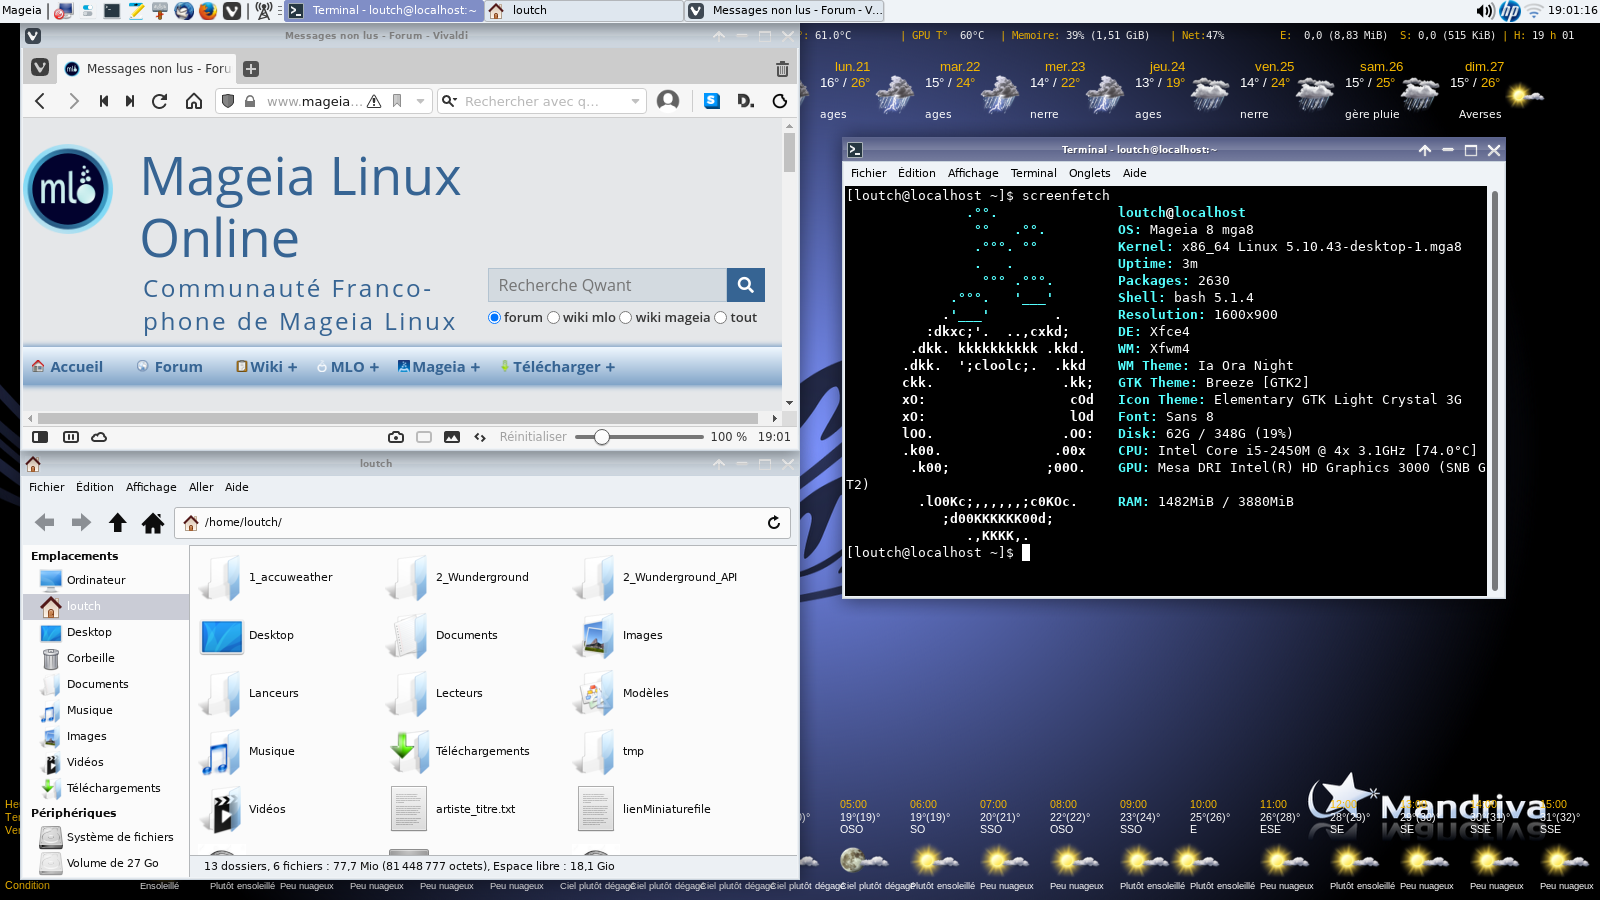
Task: Go to parent folder in file manager
Action: 117,522
